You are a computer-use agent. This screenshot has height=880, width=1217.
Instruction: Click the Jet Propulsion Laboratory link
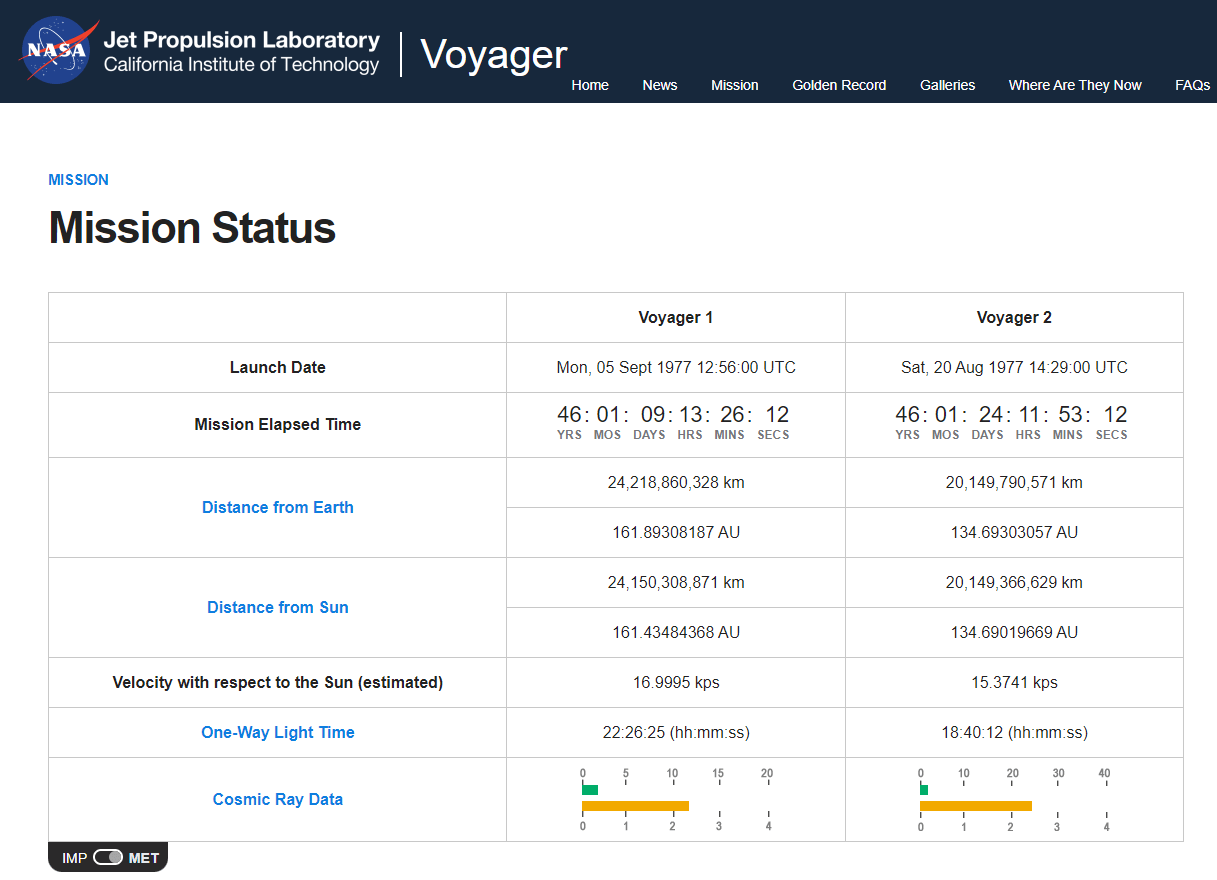242,41
